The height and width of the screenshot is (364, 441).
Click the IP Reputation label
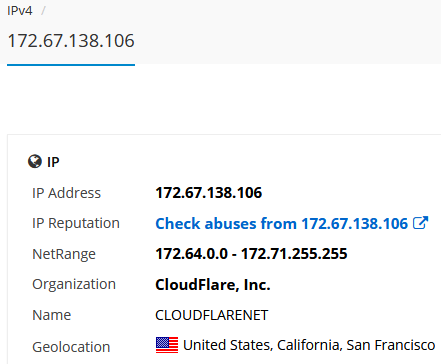tap(76, 223)
